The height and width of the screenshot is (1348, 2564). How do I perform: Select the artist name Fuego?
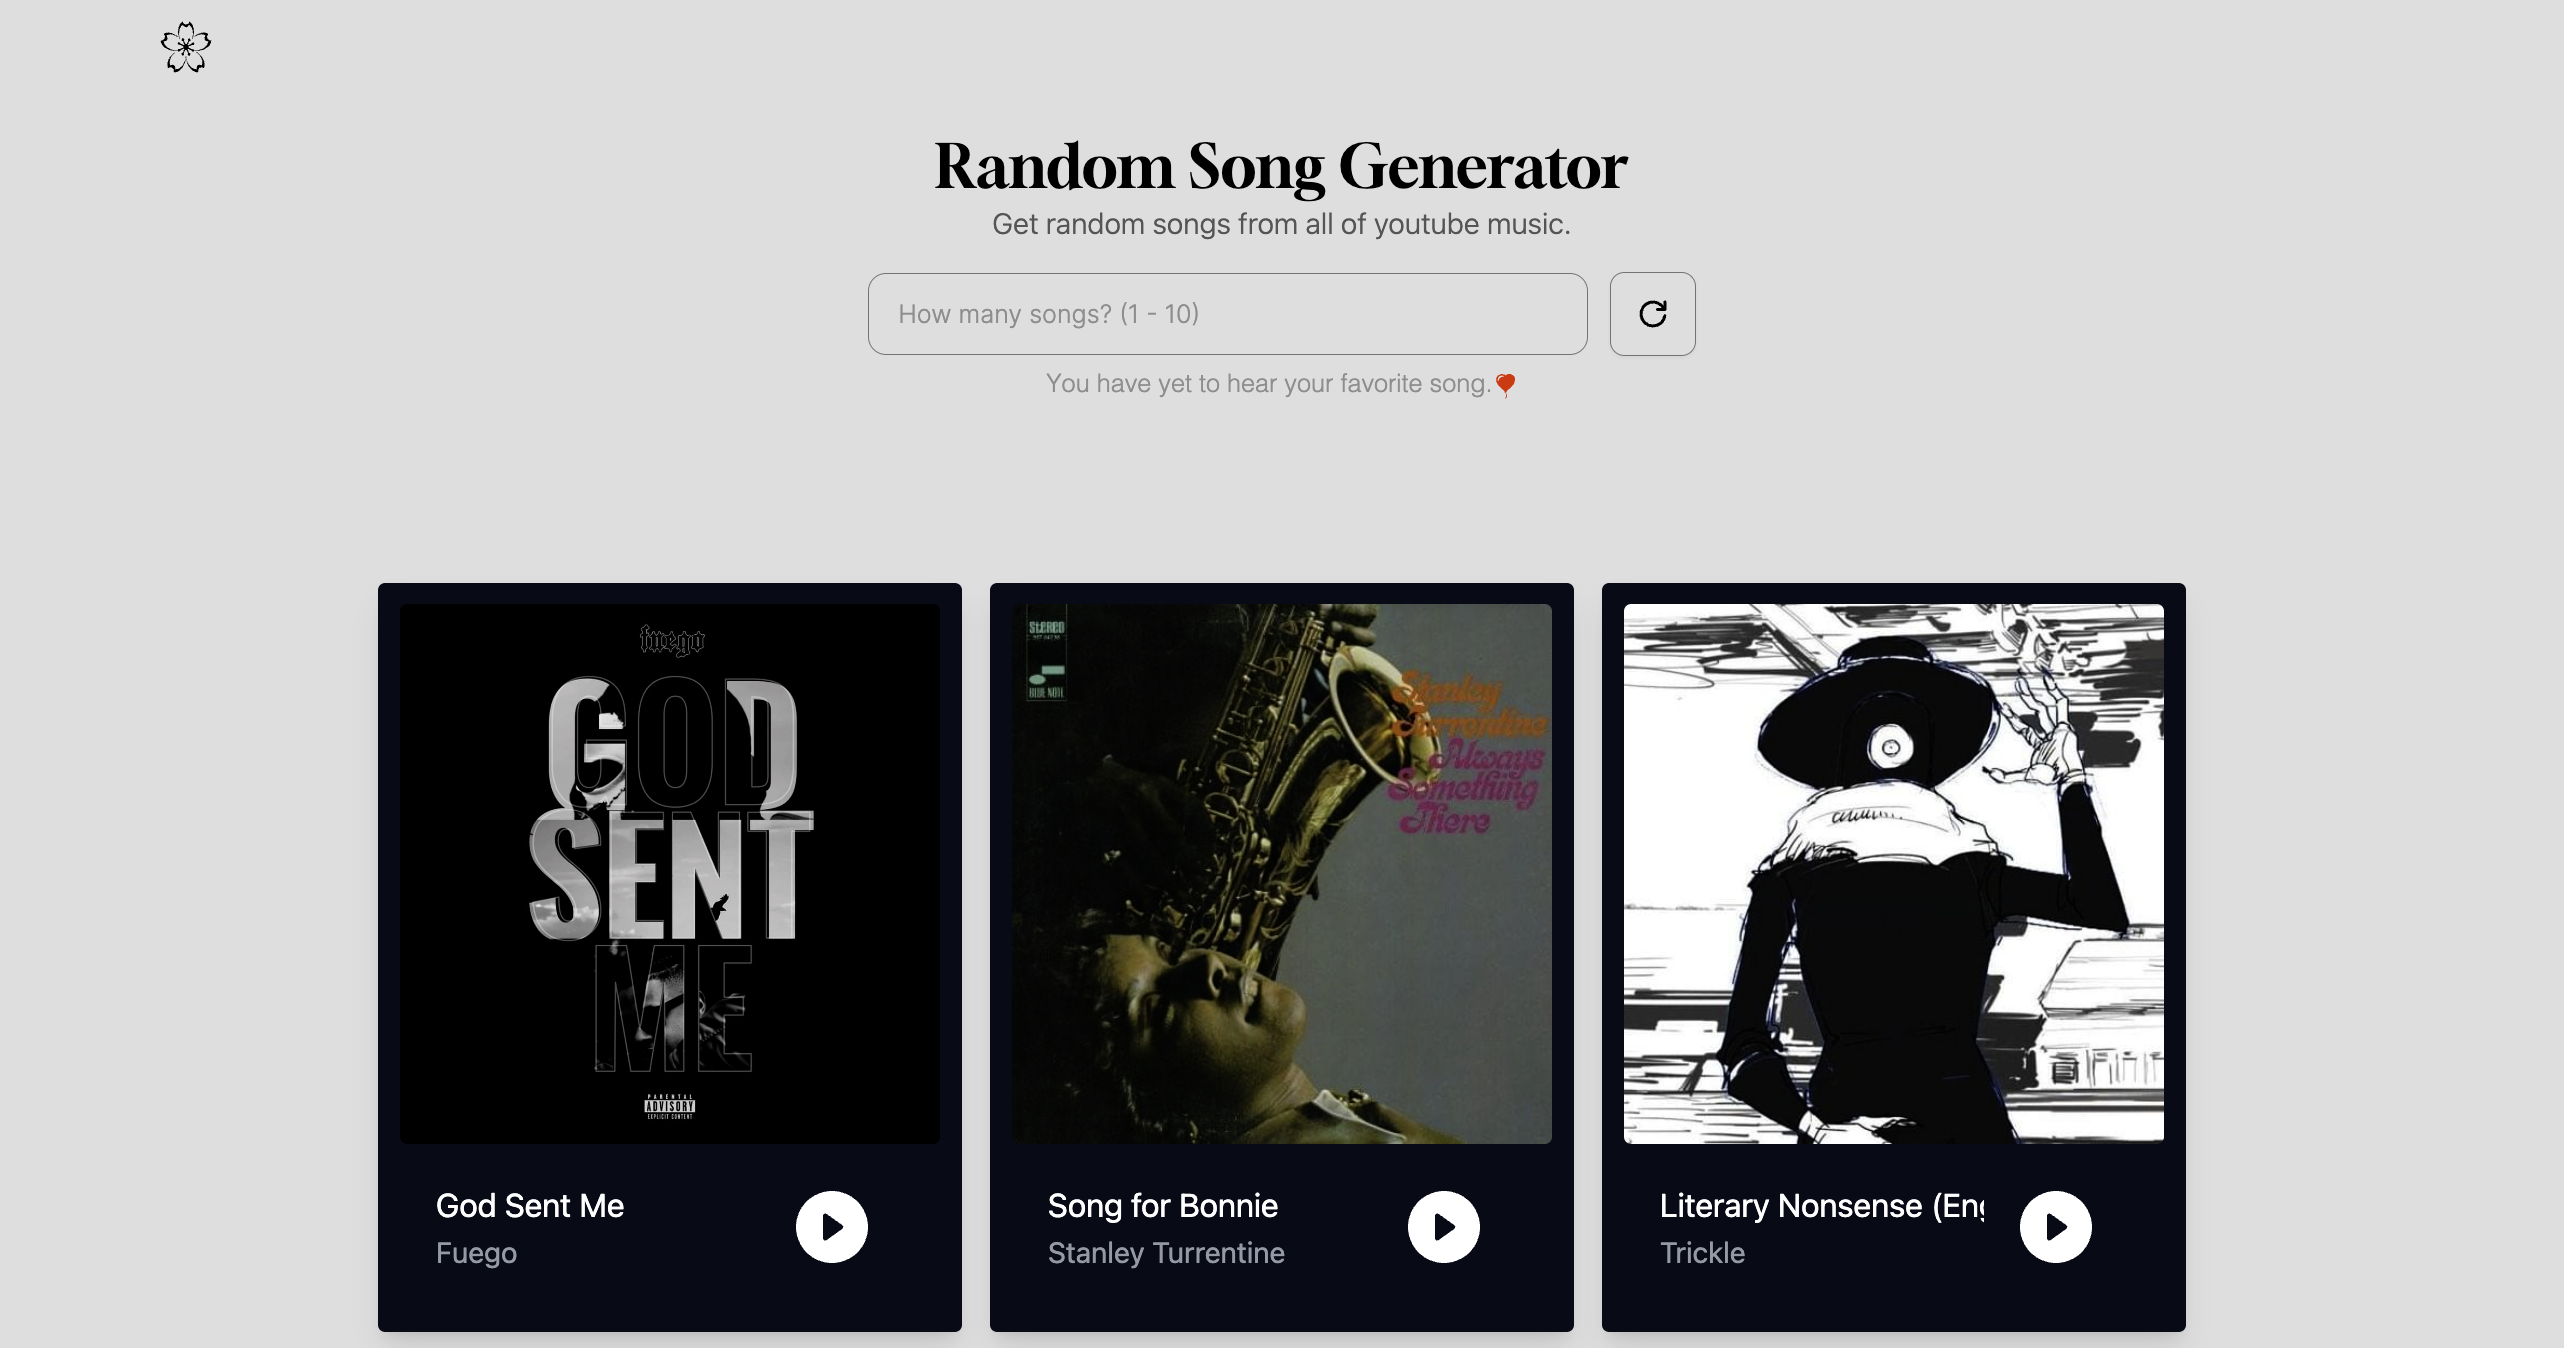pos(476,1253)
